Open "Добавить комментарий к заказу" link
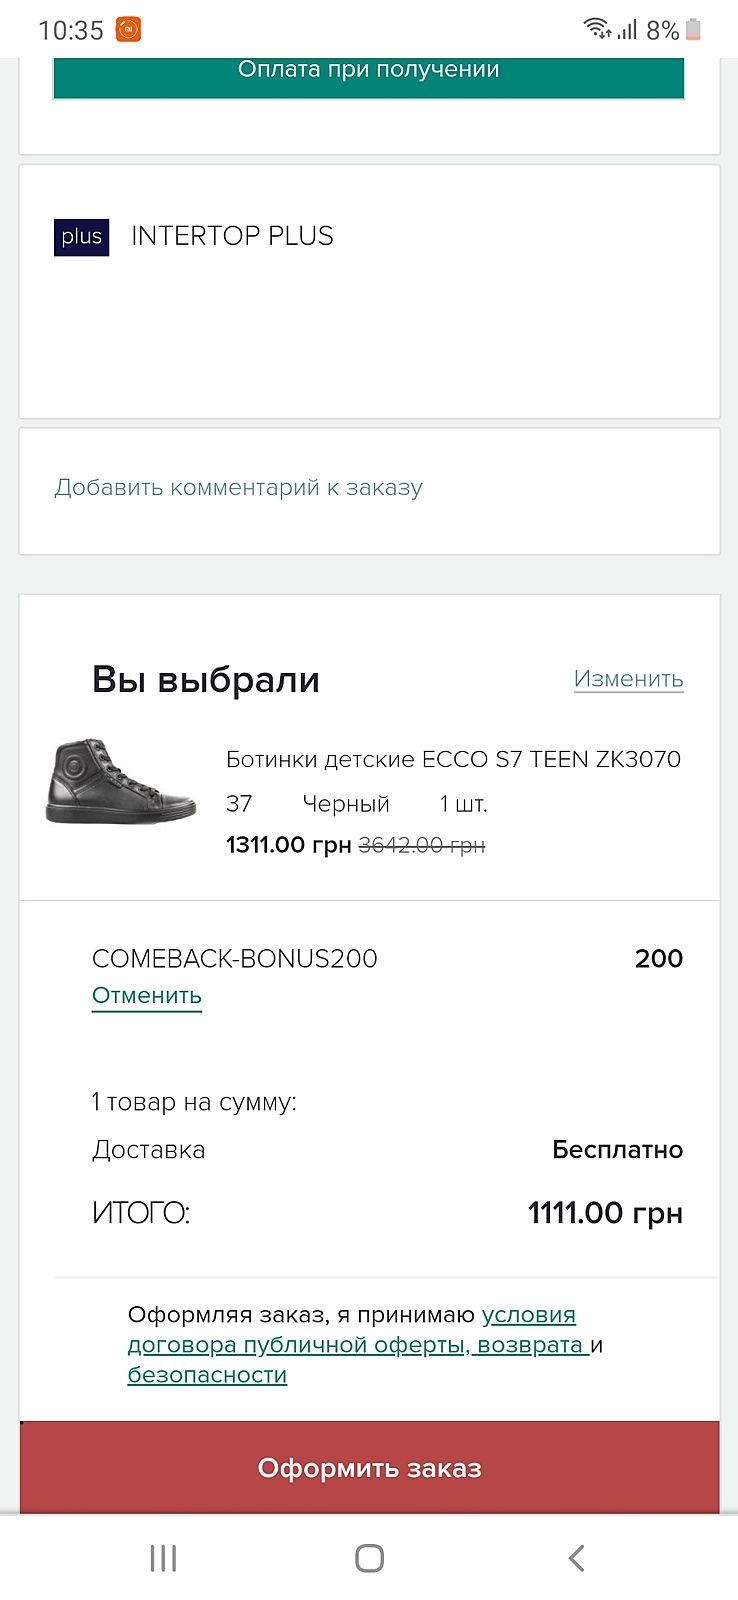The image size is (738, 1600). [238, 488]
